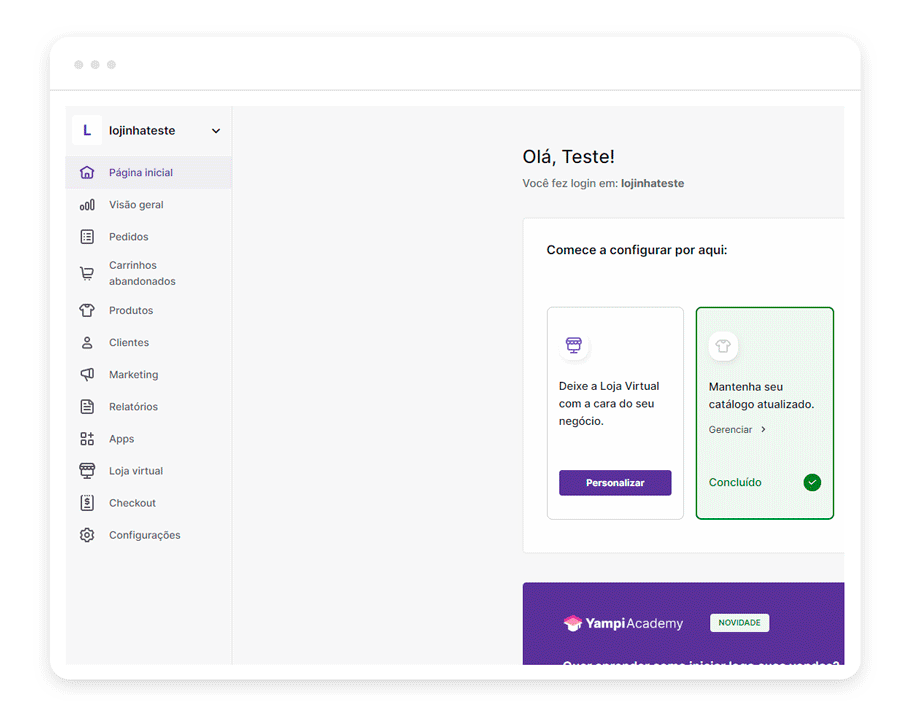
Task: Click the list icon next to Pedidos
Action: (x=87, y=237)
